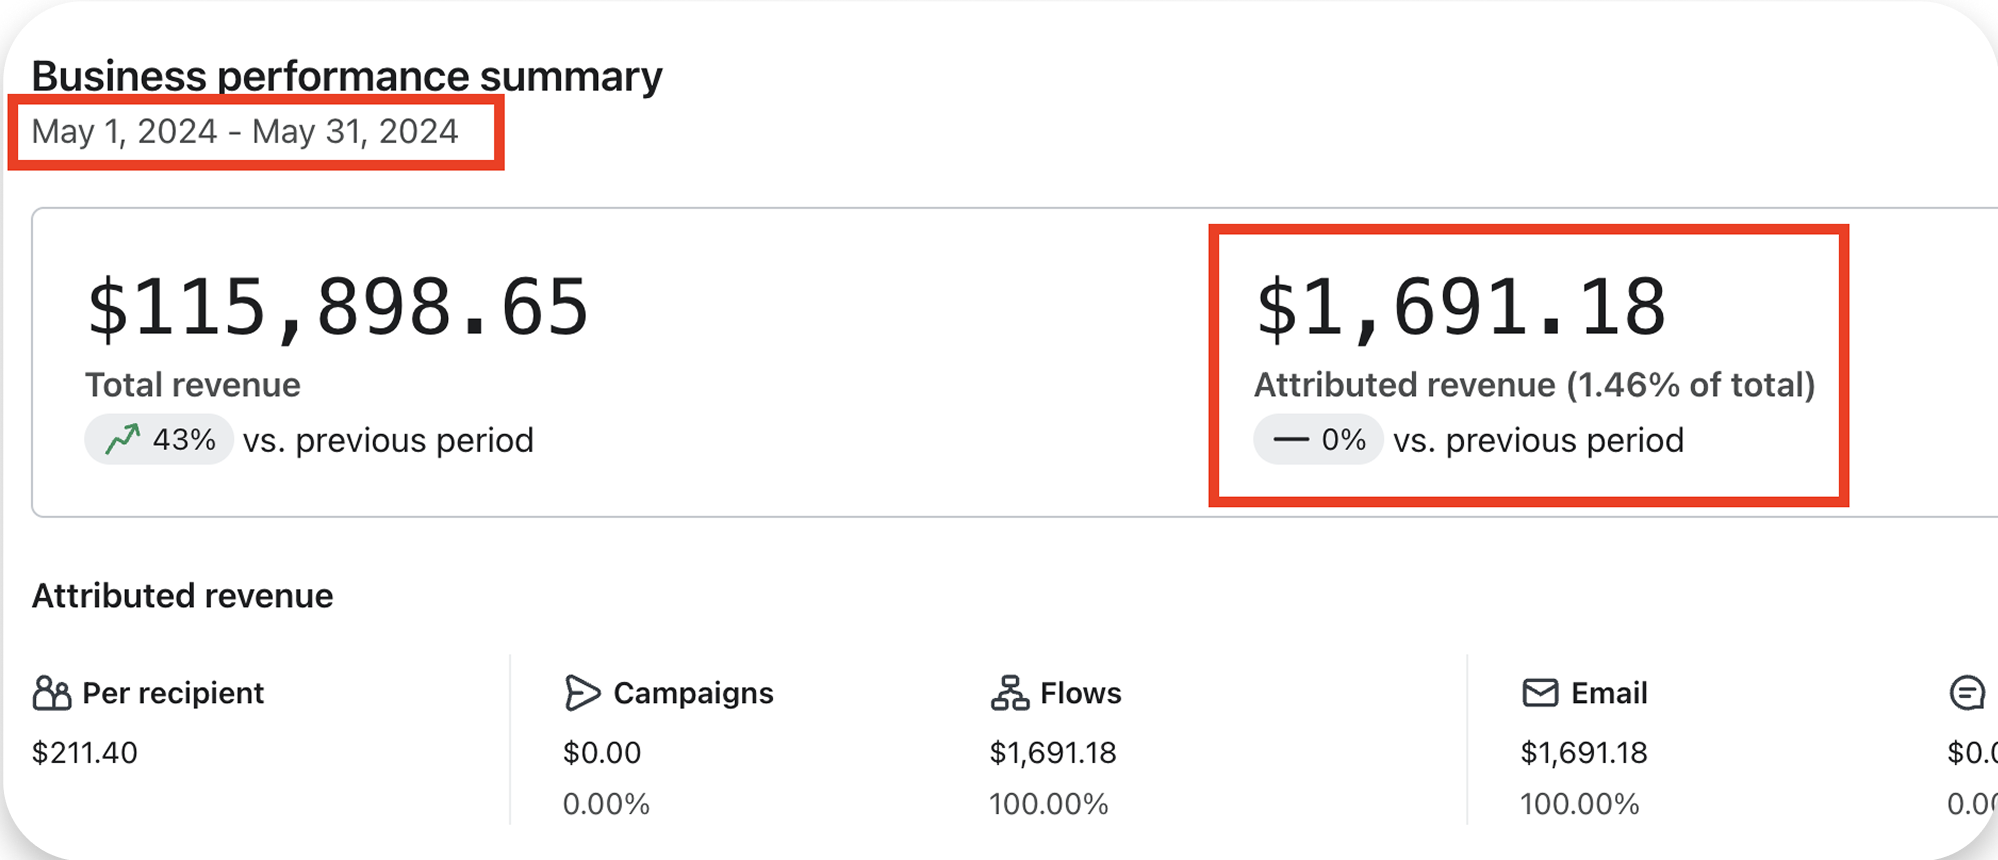Viewport: 1998px width, 860px height.
Task: Open the Flows revenue label
Action: coord(1080,693)
